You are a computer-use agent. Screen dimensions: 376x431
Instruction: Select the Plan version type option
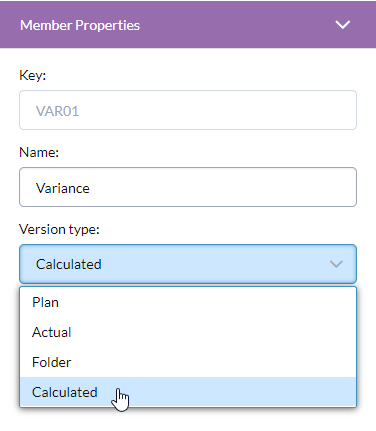tap(188, 302)
